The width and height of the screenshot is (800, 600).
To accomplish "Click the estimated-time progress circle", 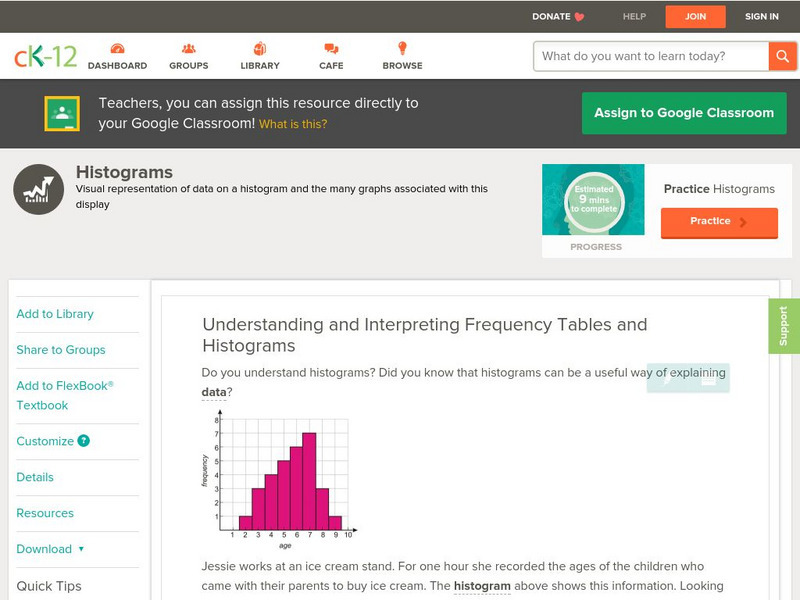I will 594,202.
